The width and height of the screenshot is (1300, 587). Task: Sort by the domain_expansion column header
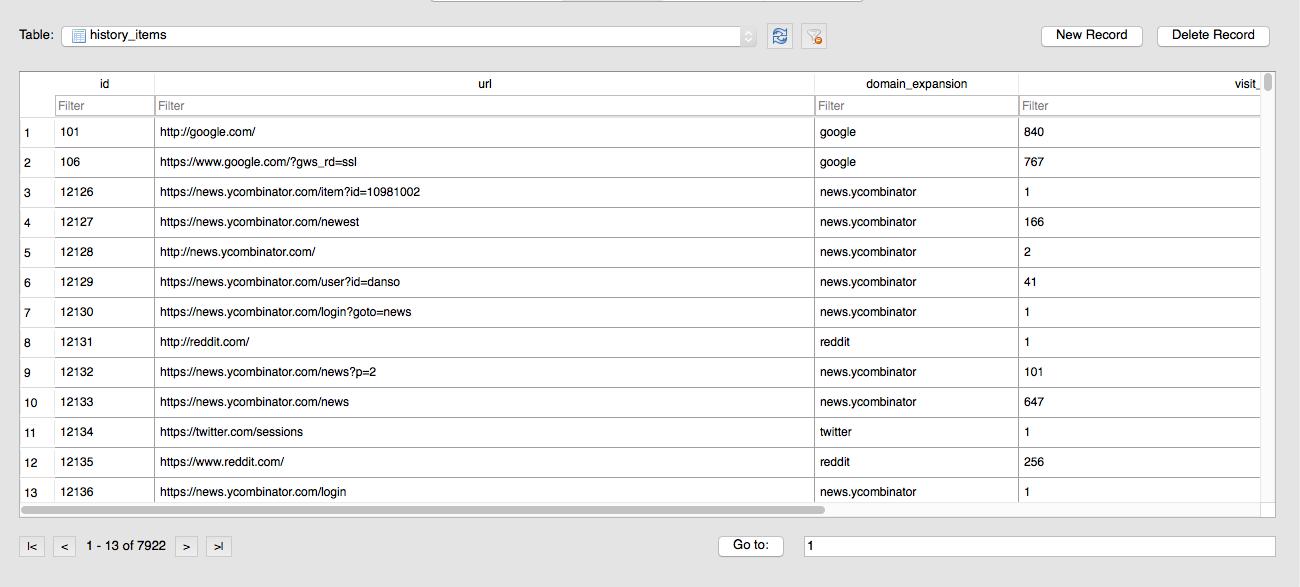click(916, 84)
